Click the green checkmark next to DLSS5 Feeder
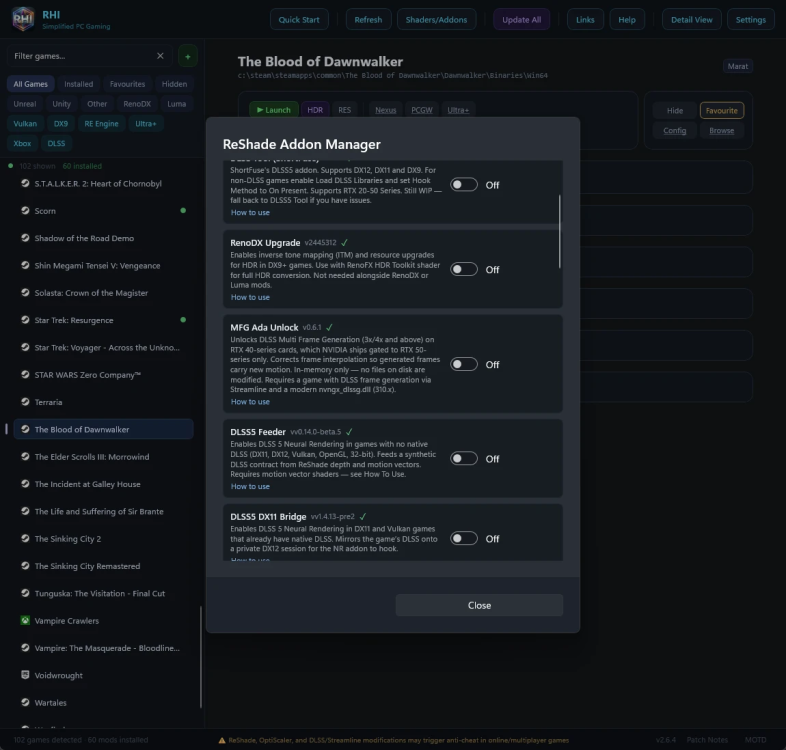Image resolution: width=786 pixels, height=750 pixels. pos(349,432)
